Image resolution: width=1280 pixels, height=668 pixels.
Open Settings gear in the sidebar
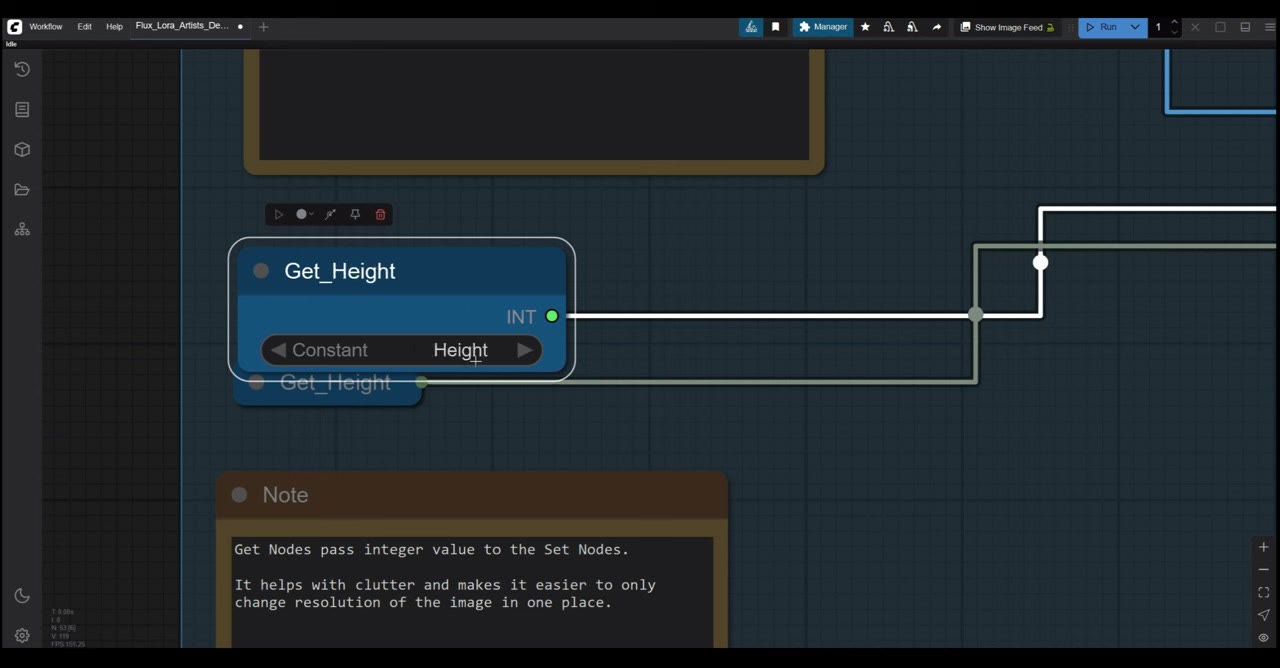pyautogui.click(x=22, y=635)
